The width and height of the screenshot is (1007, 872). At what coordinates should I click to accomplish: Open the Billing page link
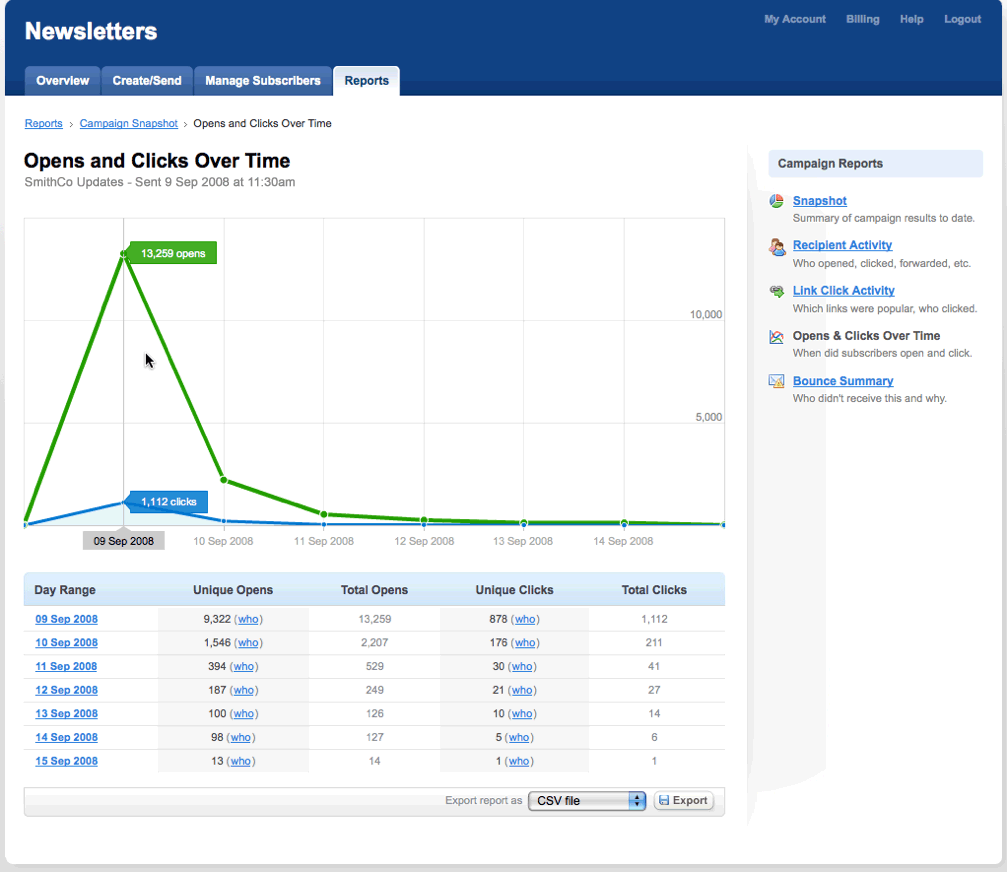click(863, 19)
